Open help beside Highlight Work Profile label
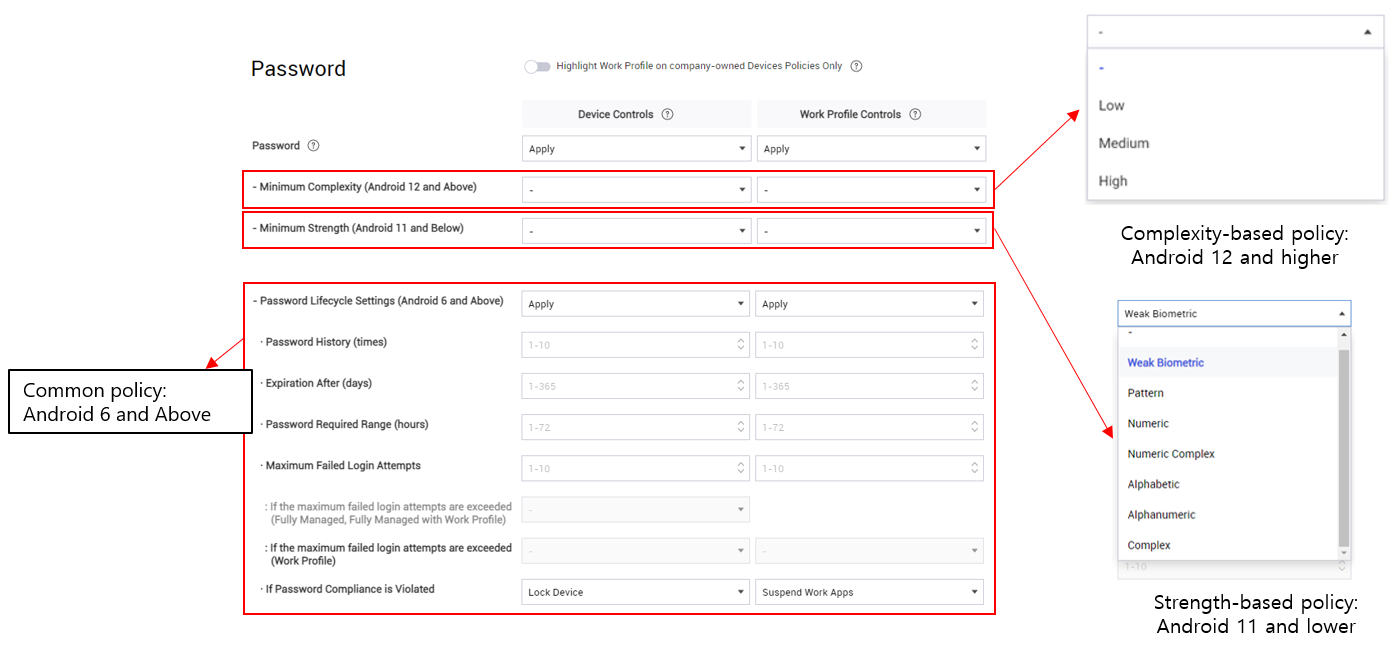This screenshot has width=1398, height=648. tap(856, 65)
